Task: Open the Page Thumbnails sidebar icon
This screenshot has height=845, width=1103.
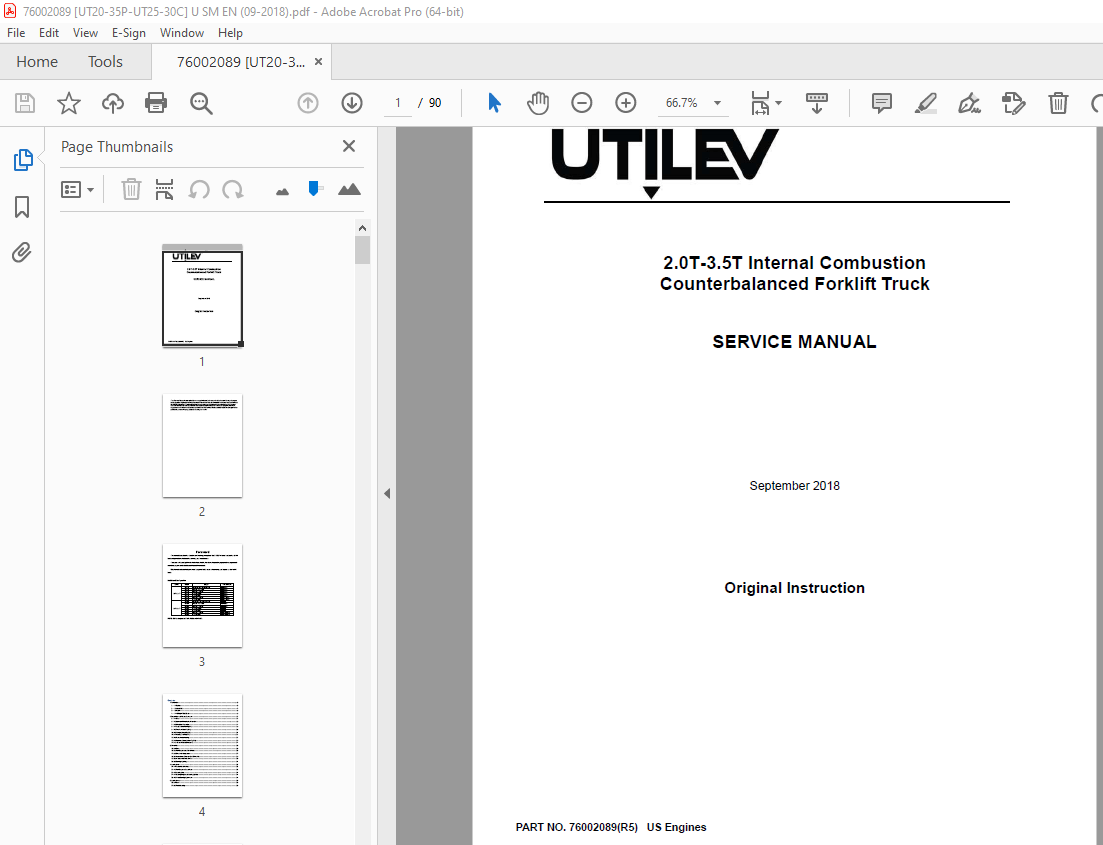Action: point(23,160)
